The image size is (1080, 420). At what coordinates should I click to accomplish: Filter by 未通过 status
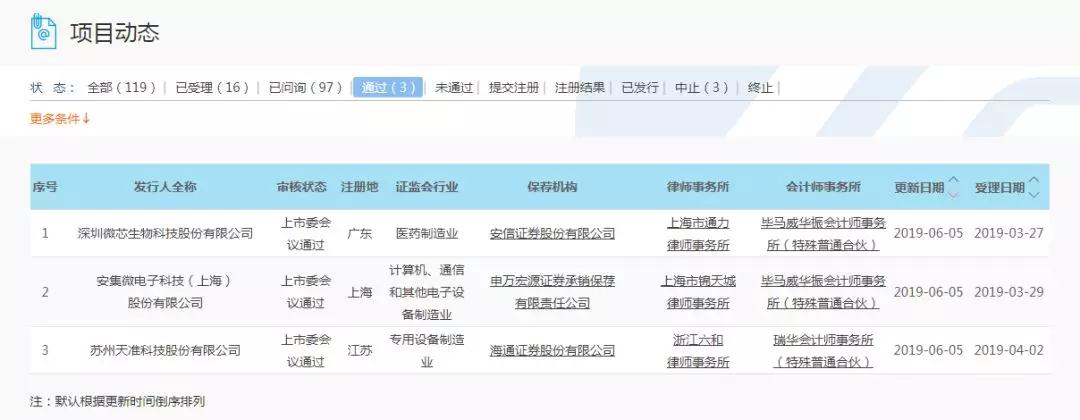pyautogui.click(x=454, y=88)
